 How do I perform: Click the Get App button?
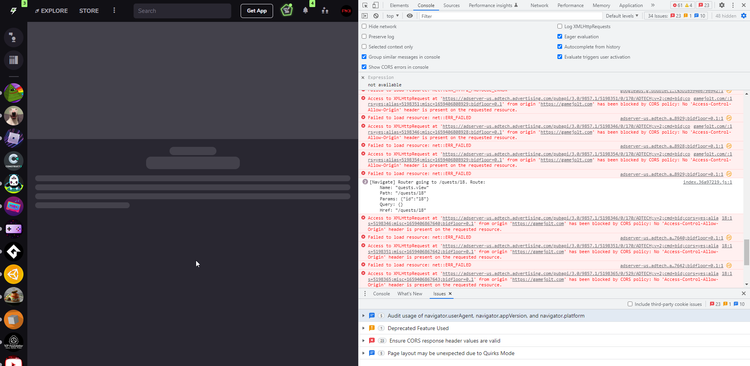(256, 11)
